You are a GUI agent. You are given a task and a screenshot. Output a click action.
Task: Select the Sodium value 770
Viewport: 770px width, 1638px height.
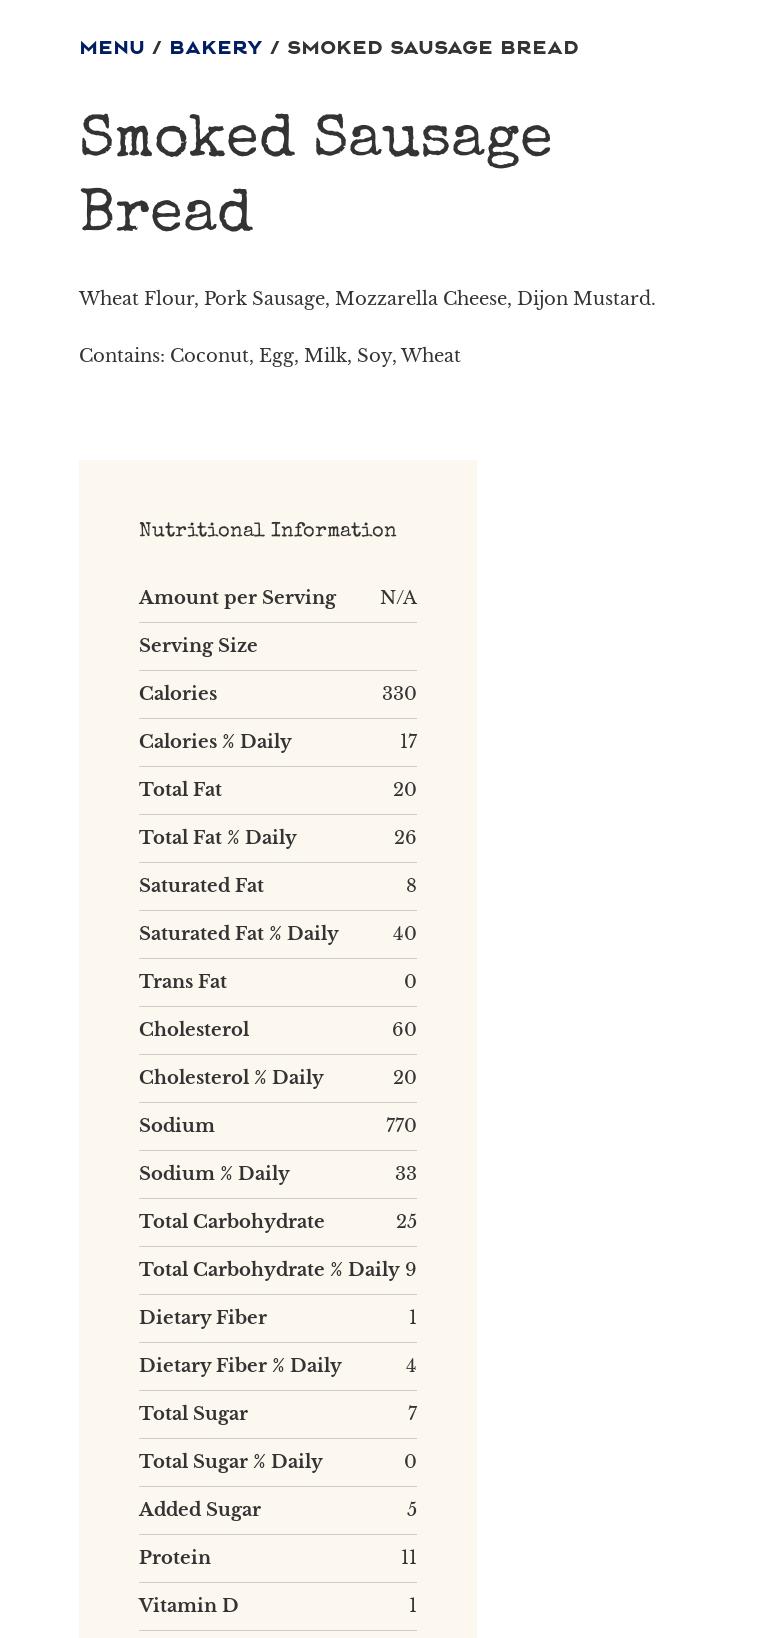401,1126
